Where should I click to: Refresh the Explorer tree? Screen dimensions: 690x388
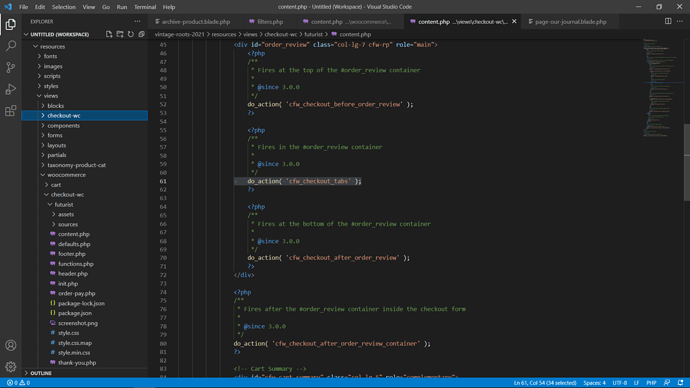point(131,34)
